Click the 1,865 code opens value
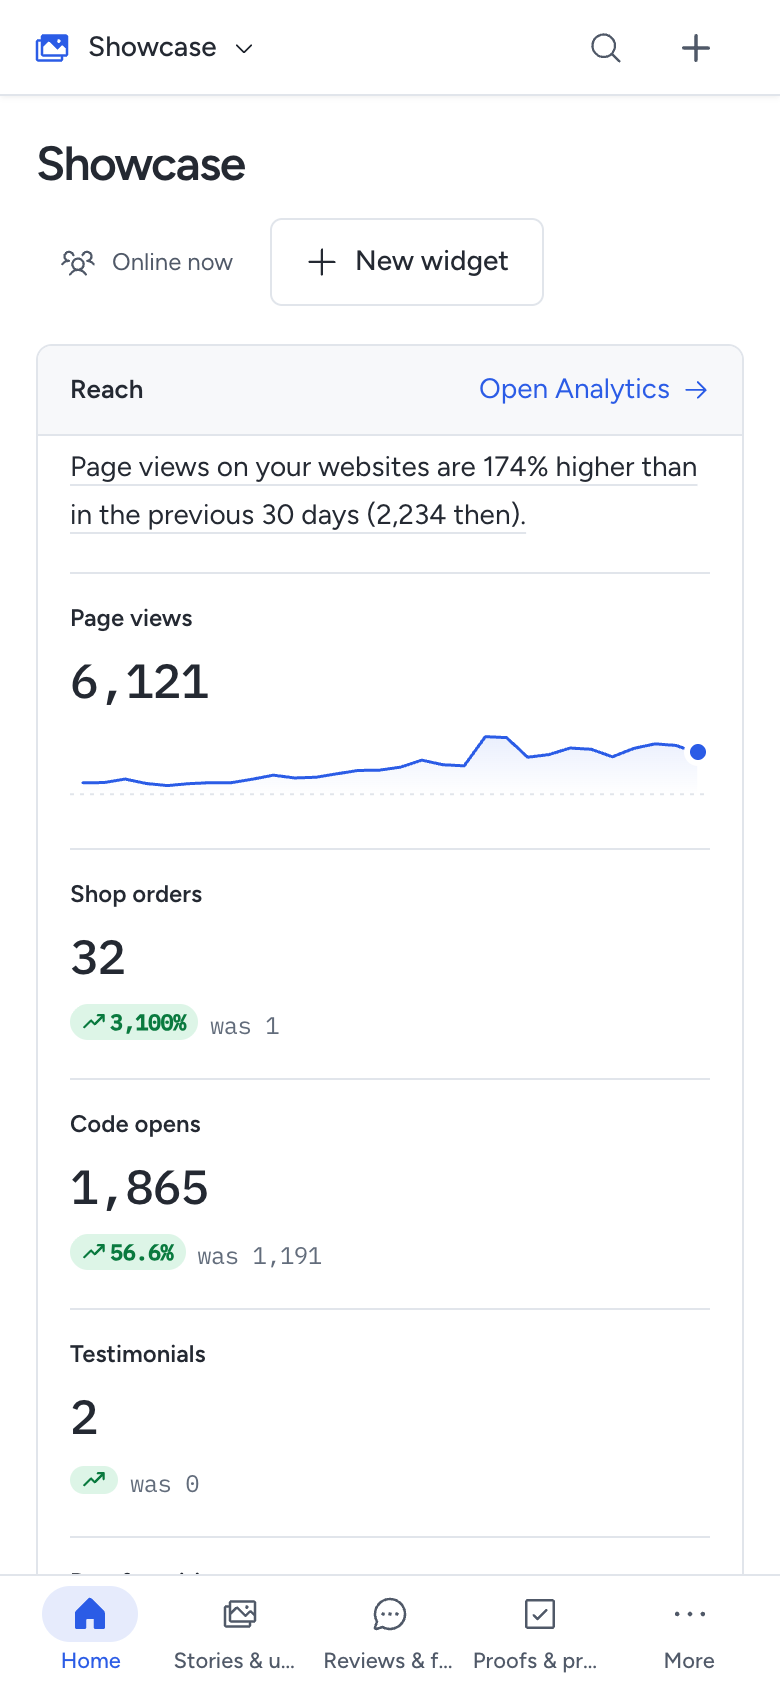This screenshot has width=780, height=1688. click(x=139, y=1188)
